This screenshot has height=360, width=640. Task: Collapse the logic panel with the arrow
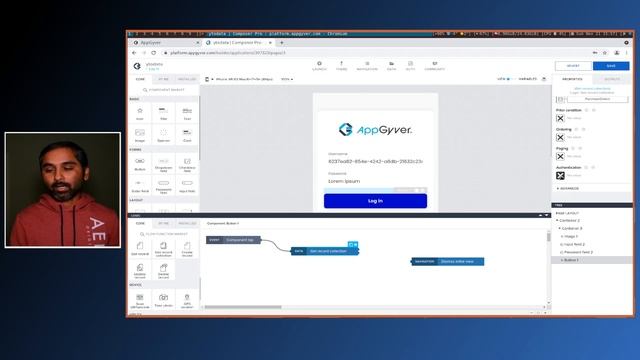(547, 215)
